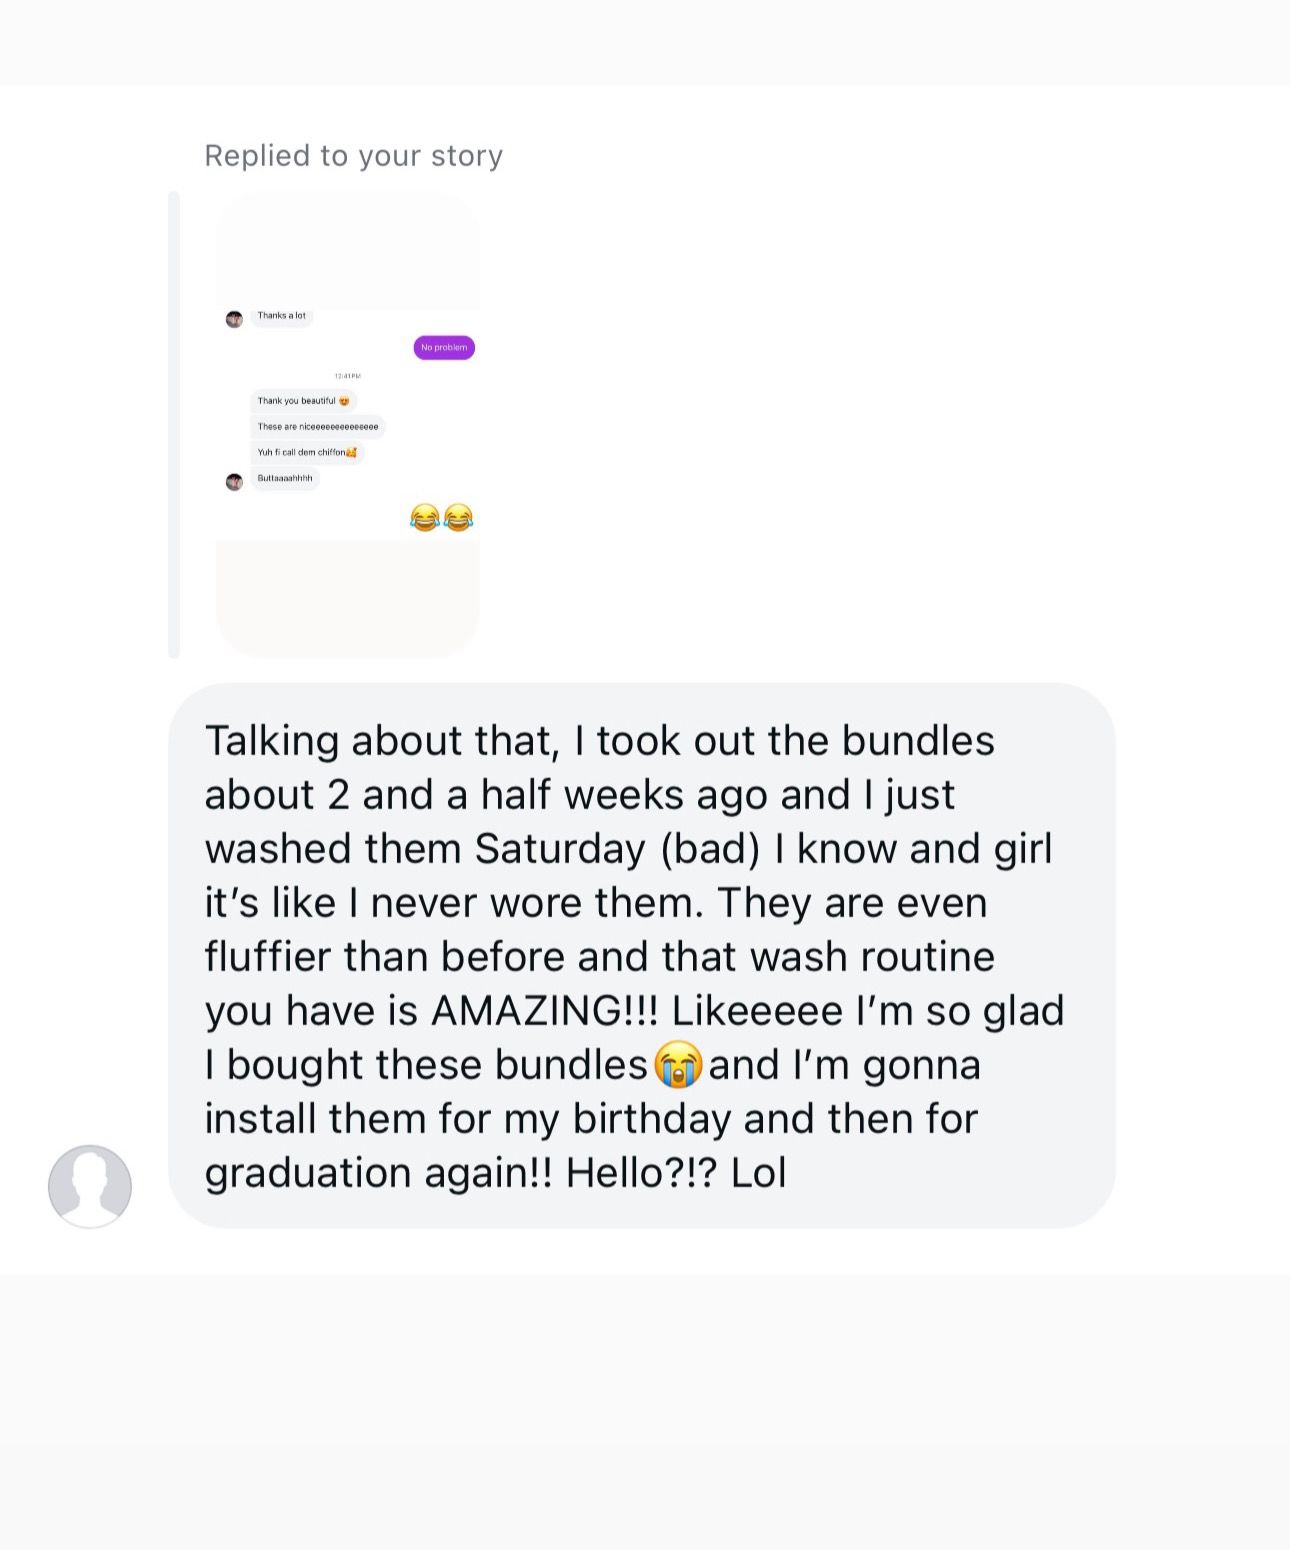Click the 12:41 PM timestamp in preview
The width and height of the screenshot is (1290, 1550).
347,376
